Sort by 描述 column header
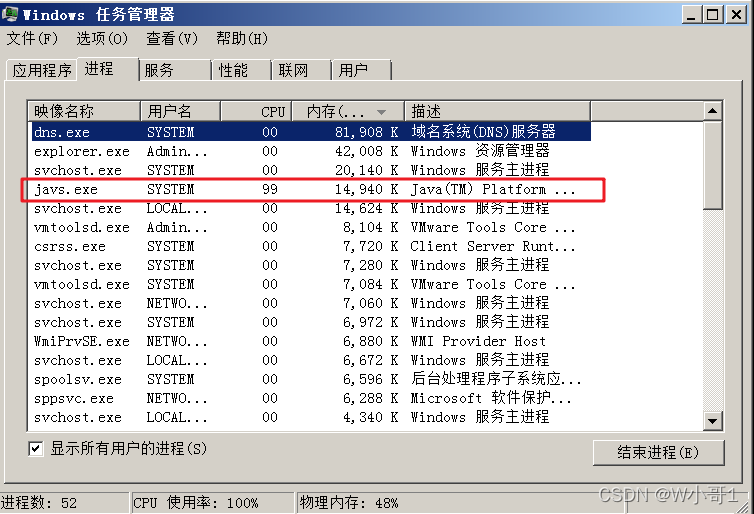The height and width of the screenshot is (514, 754). pos(498,112)
